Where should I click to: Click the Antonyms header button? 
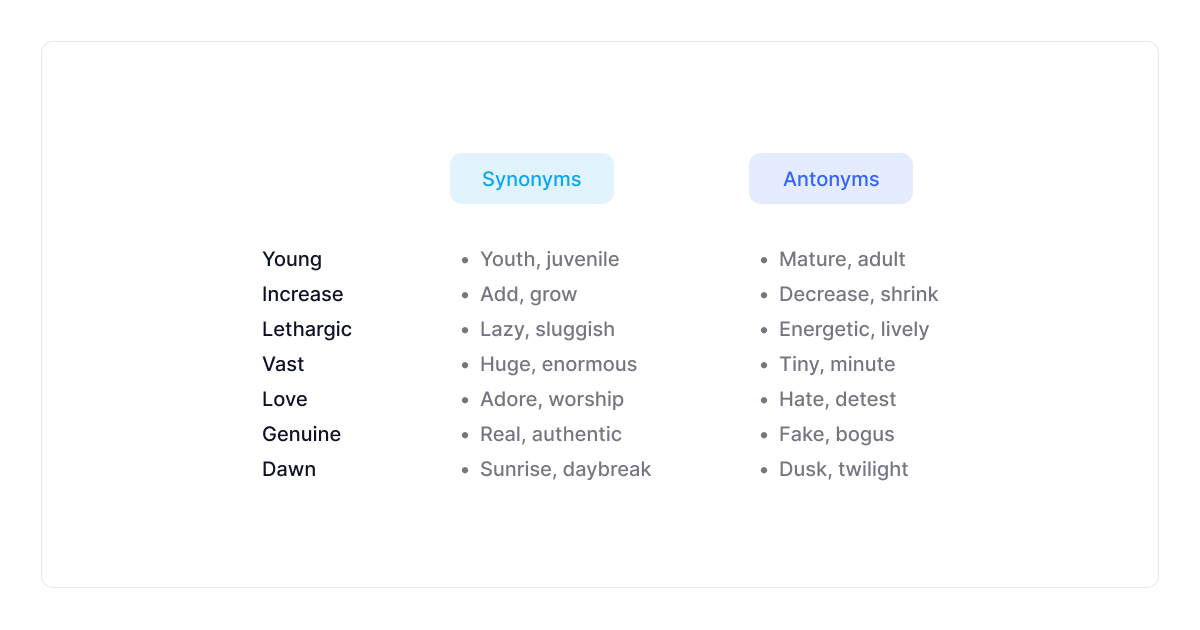click(830, 179)
